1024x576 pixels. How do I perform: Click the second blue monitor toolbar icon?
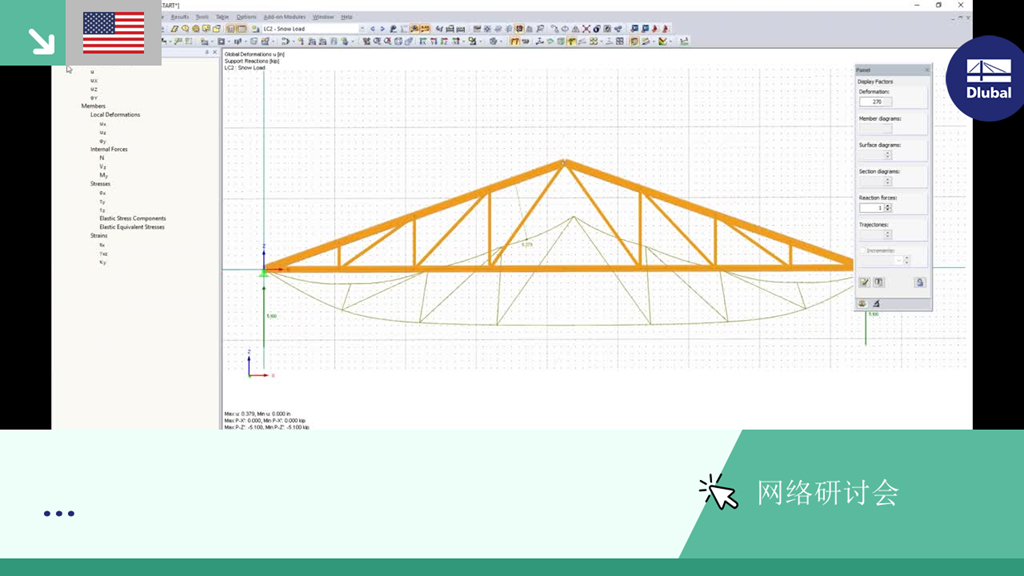645,29
